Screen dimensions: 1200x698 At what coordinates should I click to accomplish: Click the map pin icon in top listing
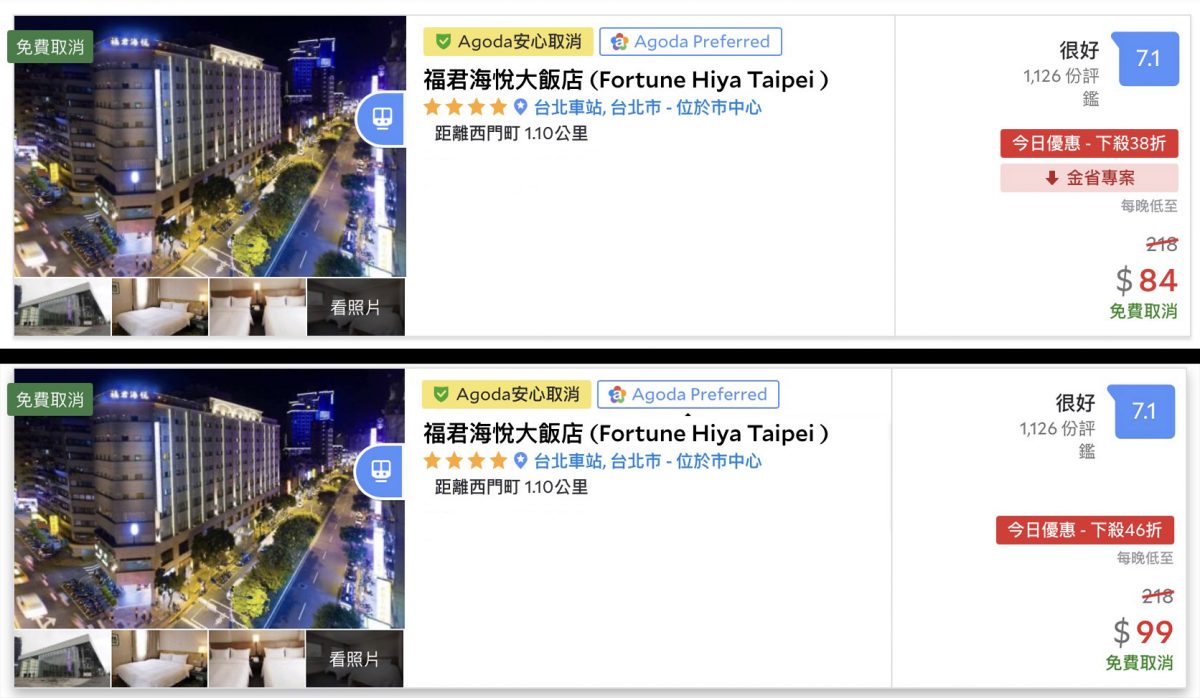coord(520,107)
